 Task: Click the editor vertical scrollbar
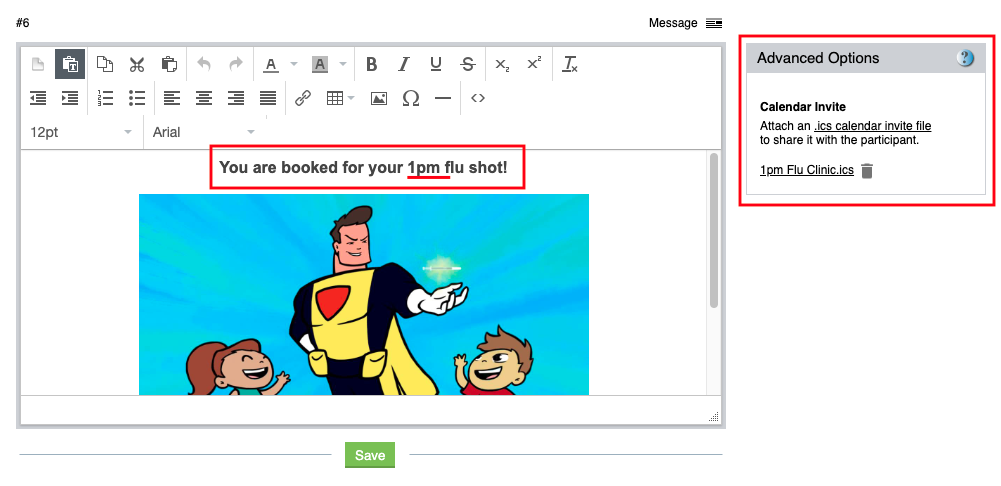714,230
